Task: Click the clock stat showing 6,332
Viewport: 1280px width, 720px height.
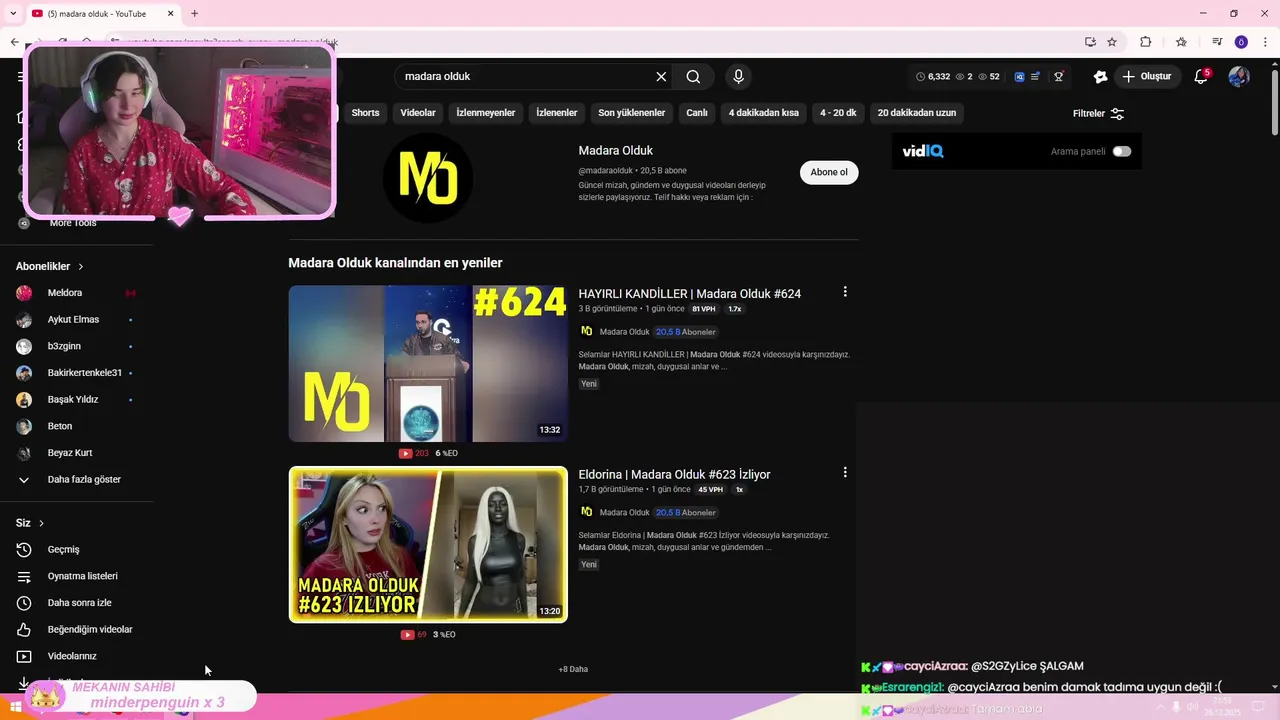Action: click(933, 77)
